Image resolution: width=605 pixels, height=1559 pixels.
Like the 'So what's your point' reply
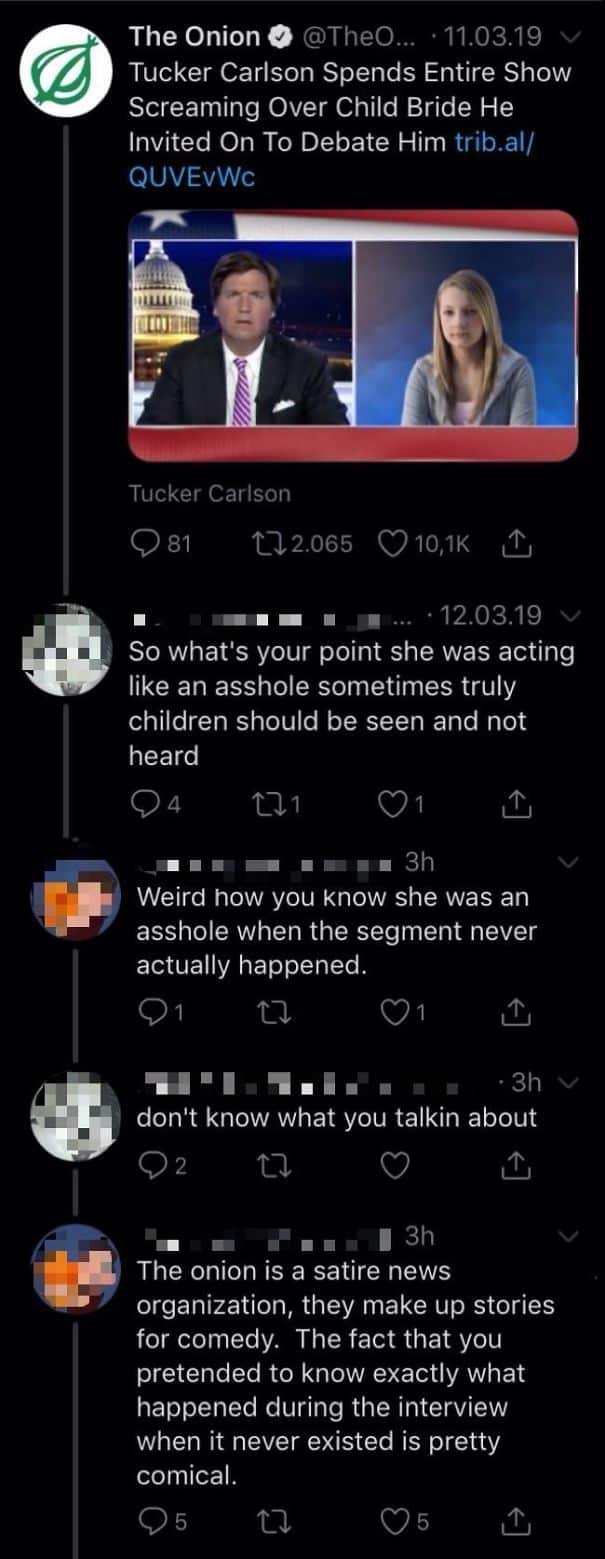pyautogui.click(x=404, y=803)
